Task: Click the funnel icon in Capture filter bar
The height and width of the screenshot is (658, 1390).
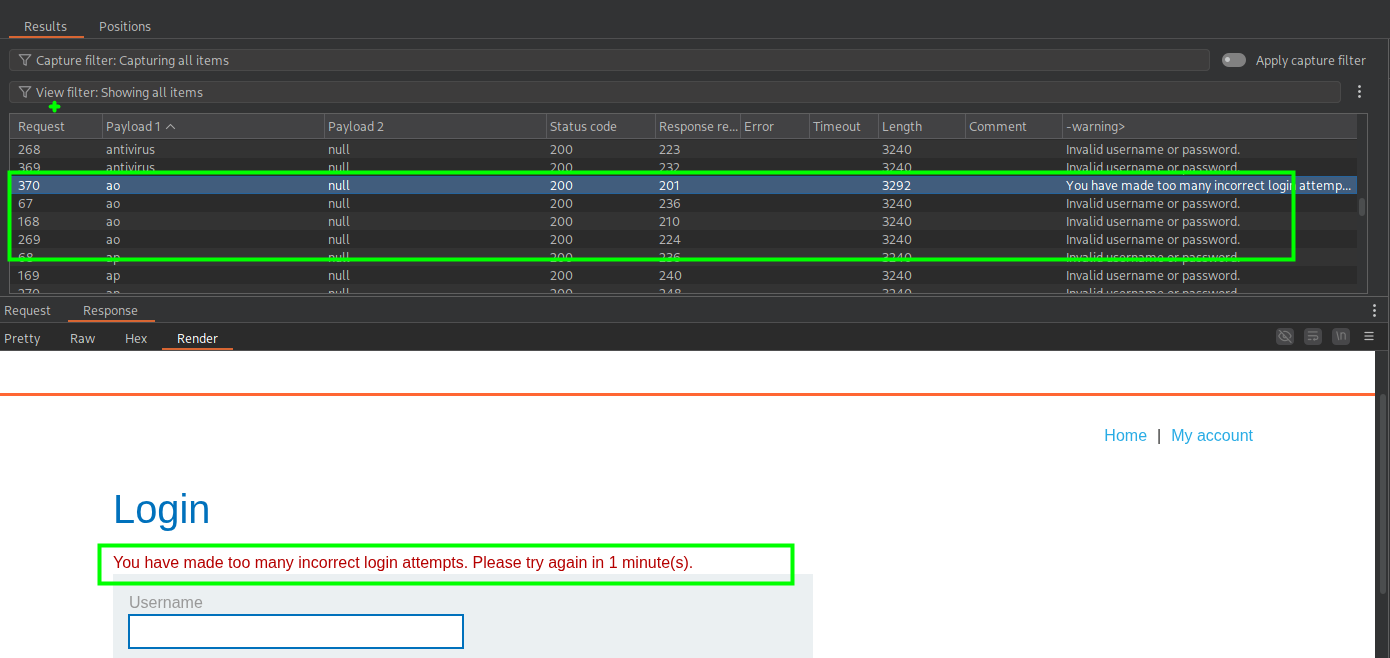Action: tap(25, 60)
